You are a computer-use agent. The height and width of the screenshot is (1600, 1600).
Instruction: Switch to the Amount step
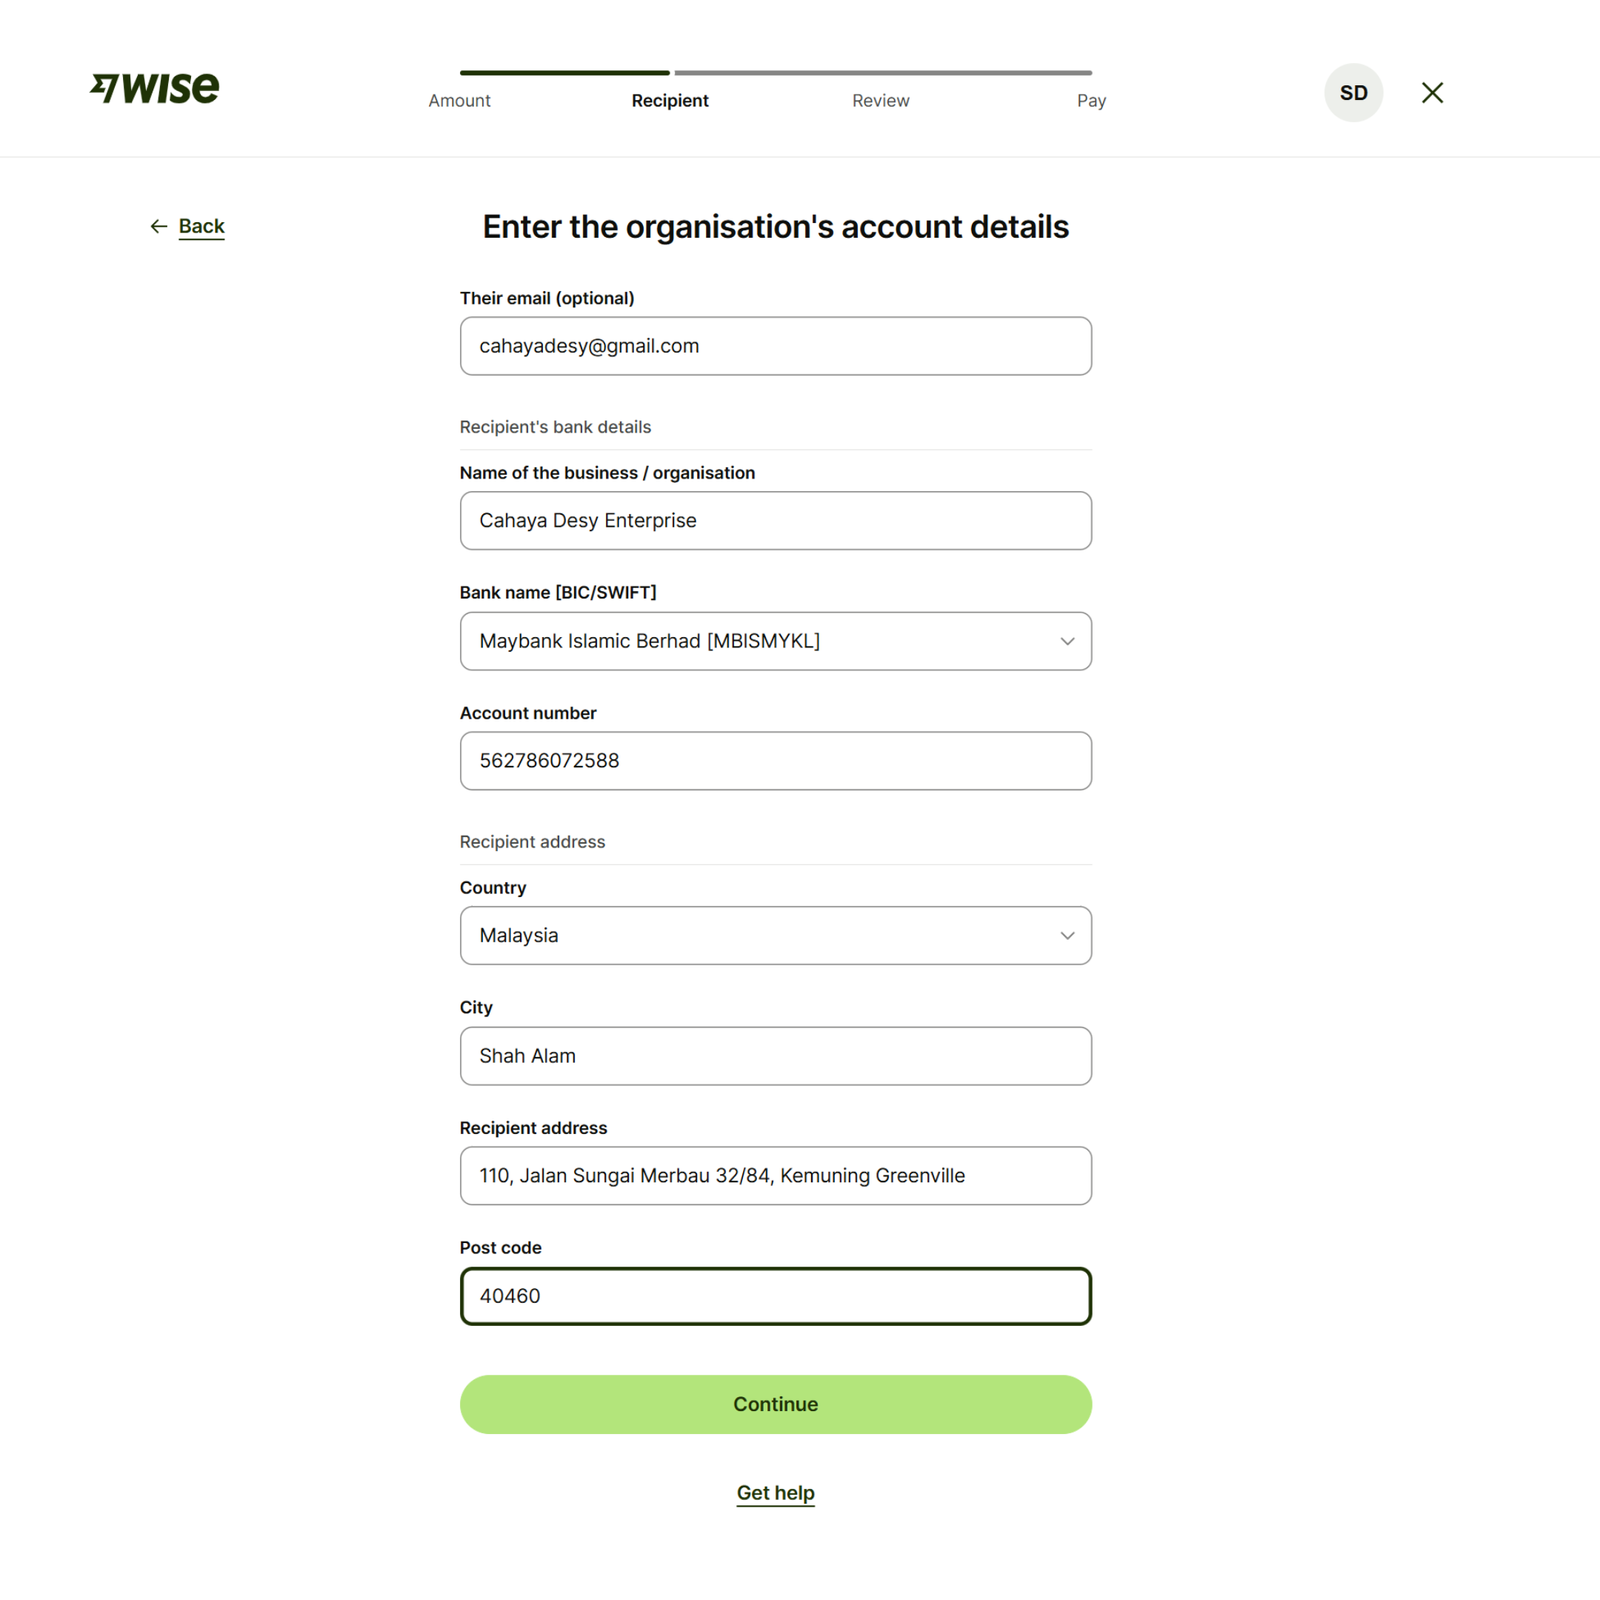[x=459, y=101]
